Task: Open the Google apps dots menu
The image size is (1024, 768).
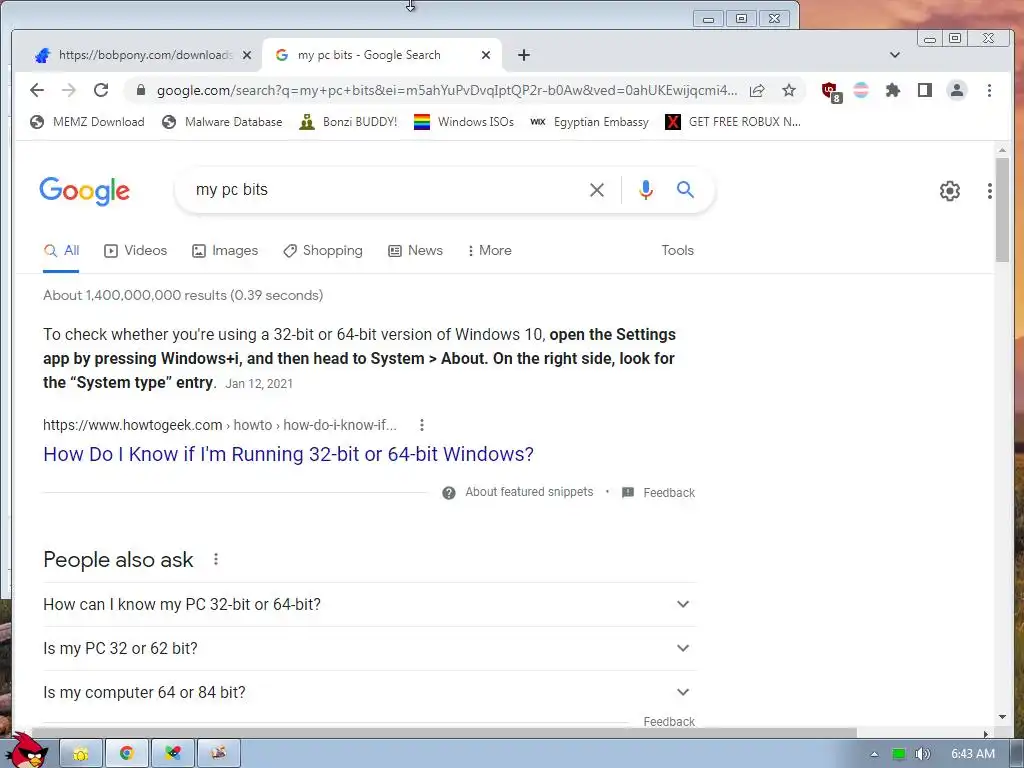Action: pyautogui.click(x=990, y=191)
